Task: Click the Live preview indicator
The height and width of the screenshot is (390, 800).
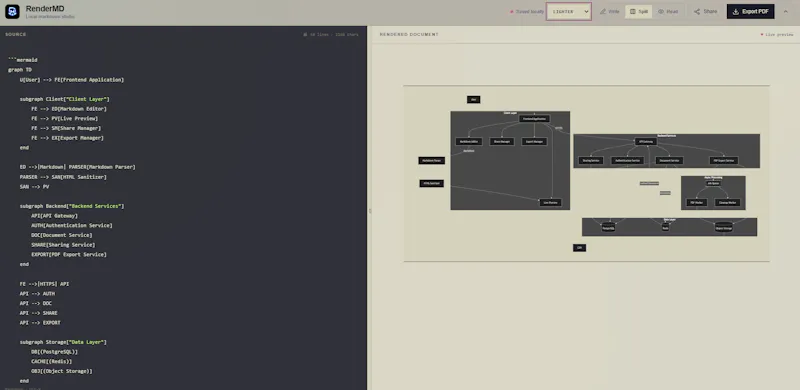Action: click(x=777, y=35)
